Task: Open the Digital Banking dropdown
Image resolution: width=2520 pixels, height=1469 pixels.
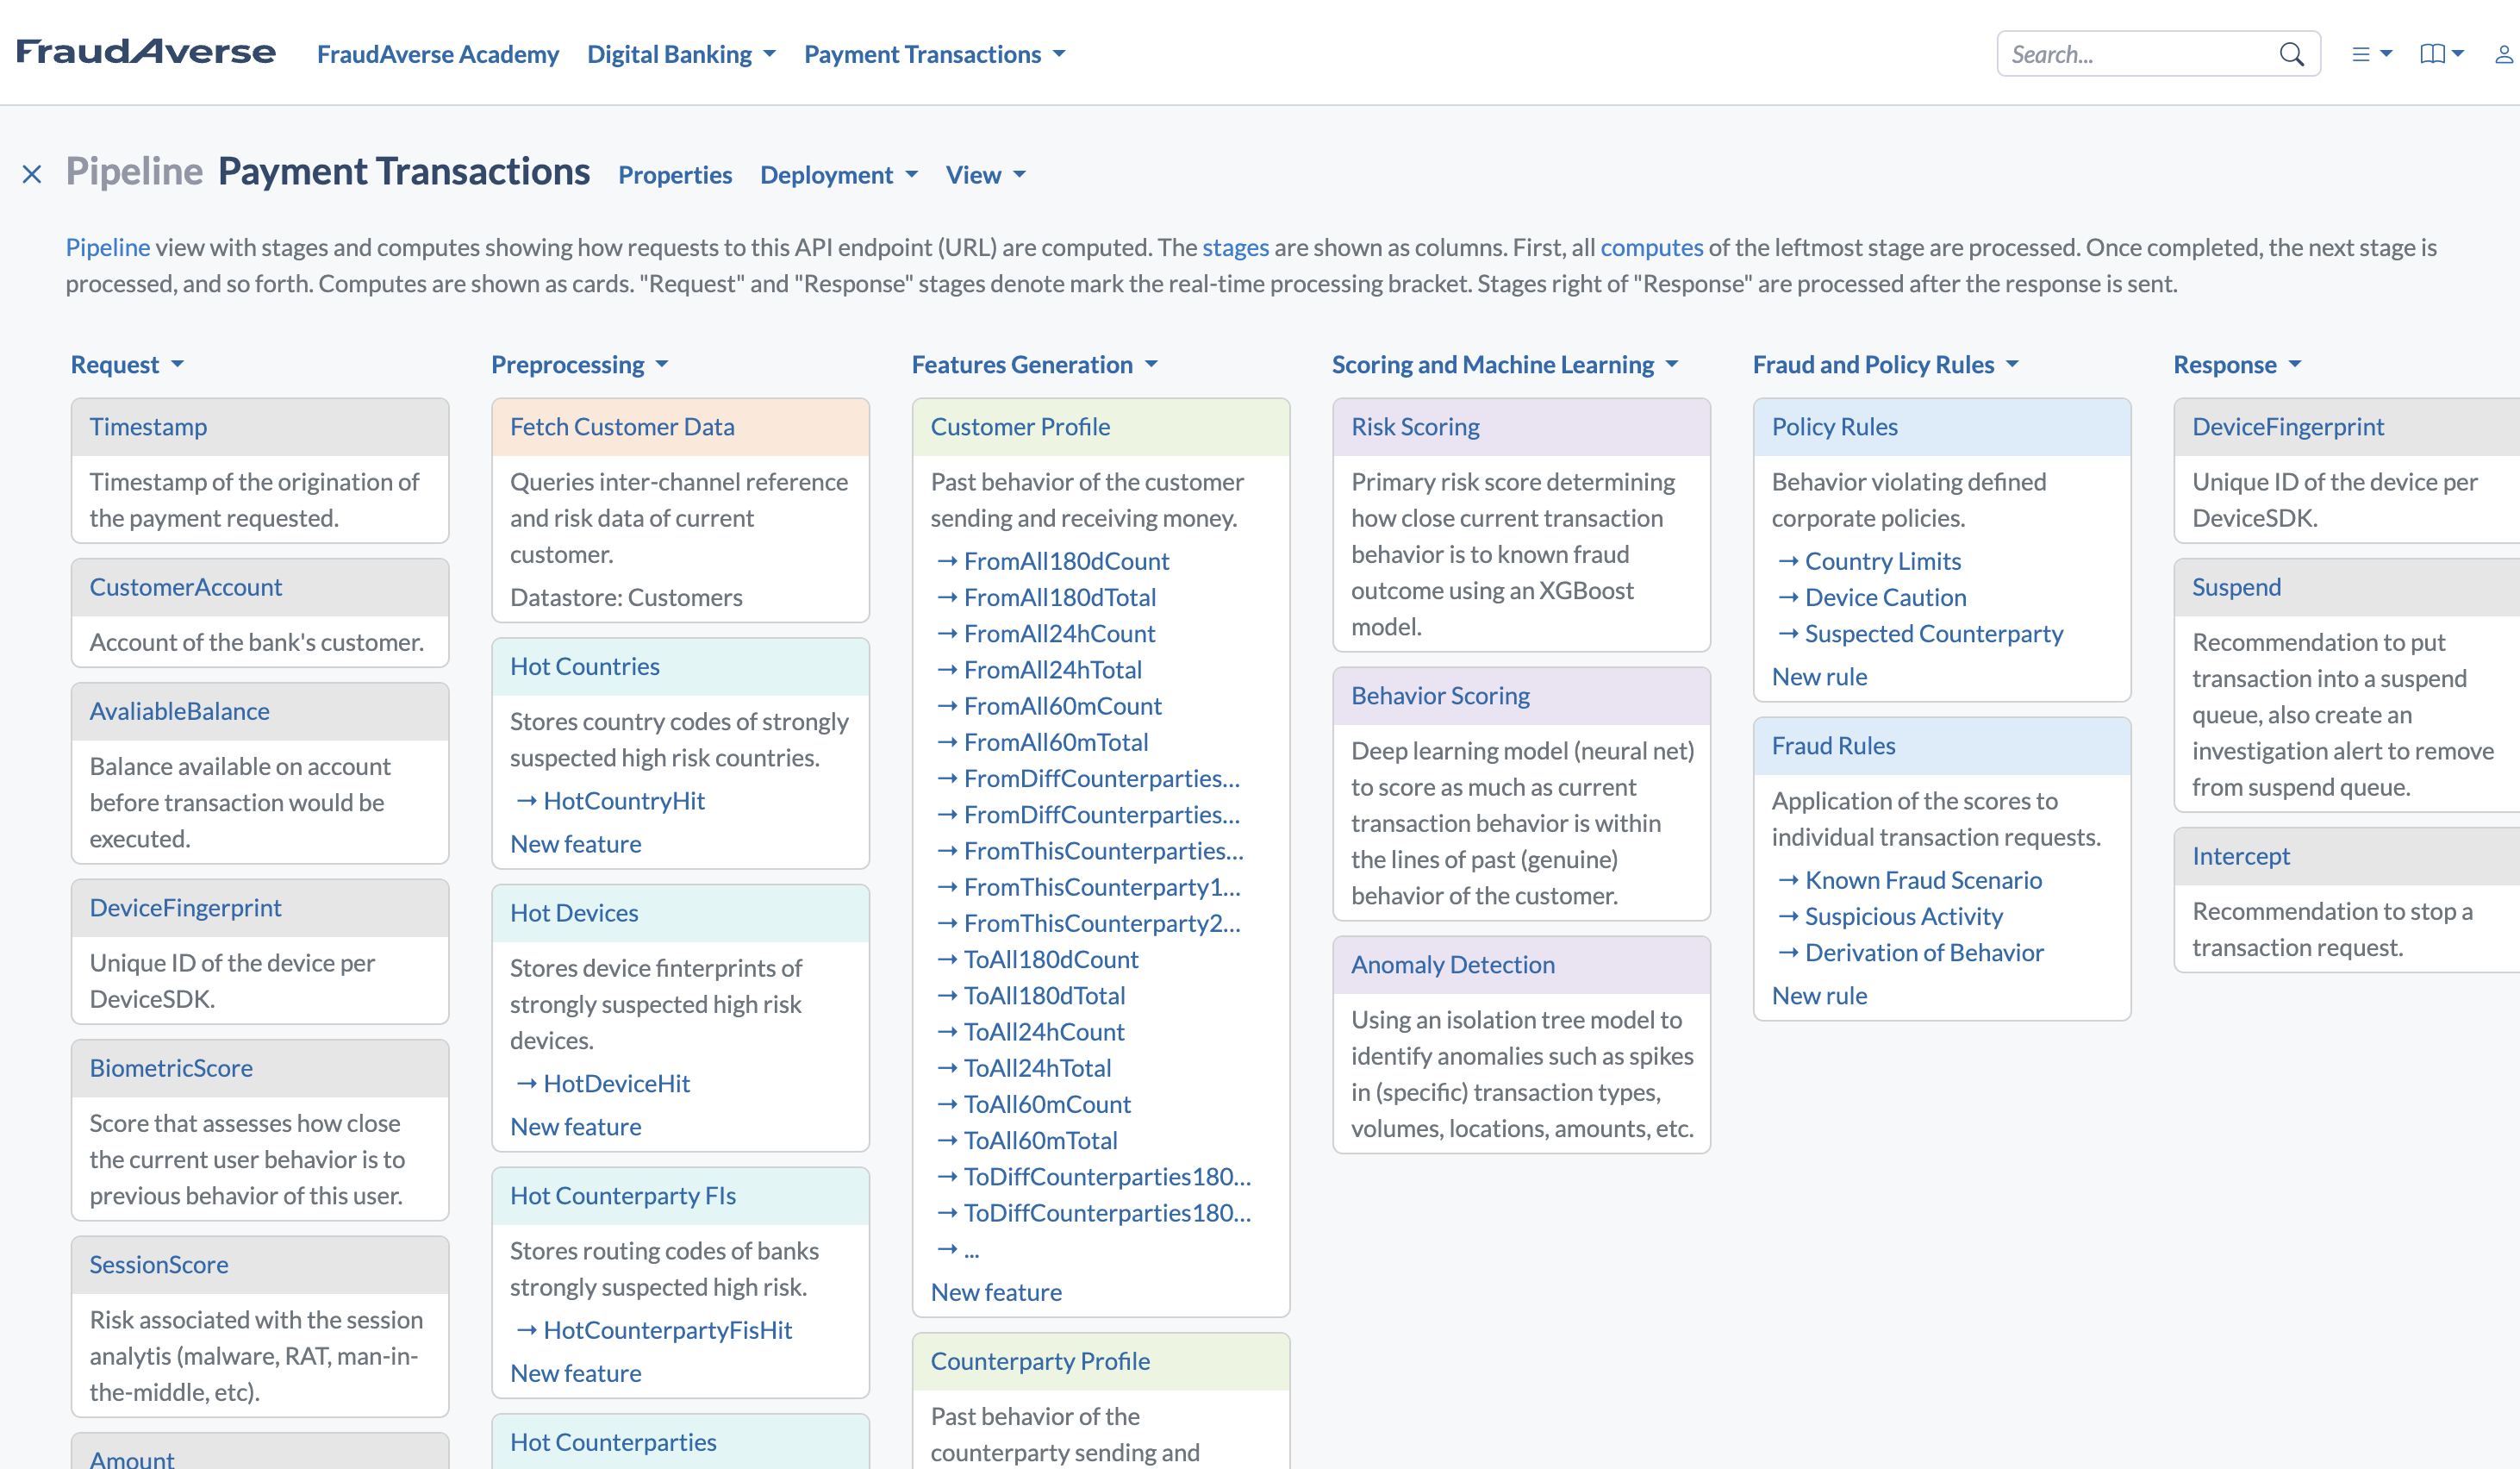Action: coord(681,54)
